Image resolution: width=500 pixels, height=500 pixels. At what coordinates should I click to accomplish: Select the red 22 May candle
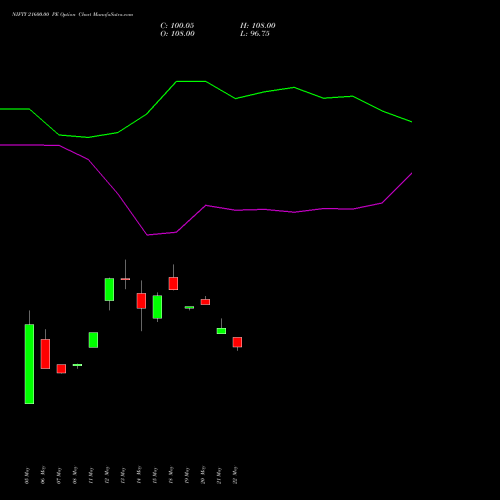(x=237, y=342)
